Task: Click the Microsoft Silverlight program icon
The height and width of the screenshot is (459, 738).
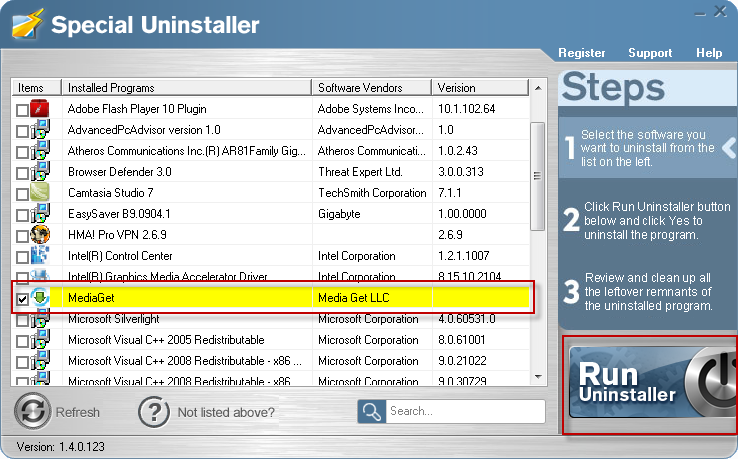Action: click(x=40, y=319)
